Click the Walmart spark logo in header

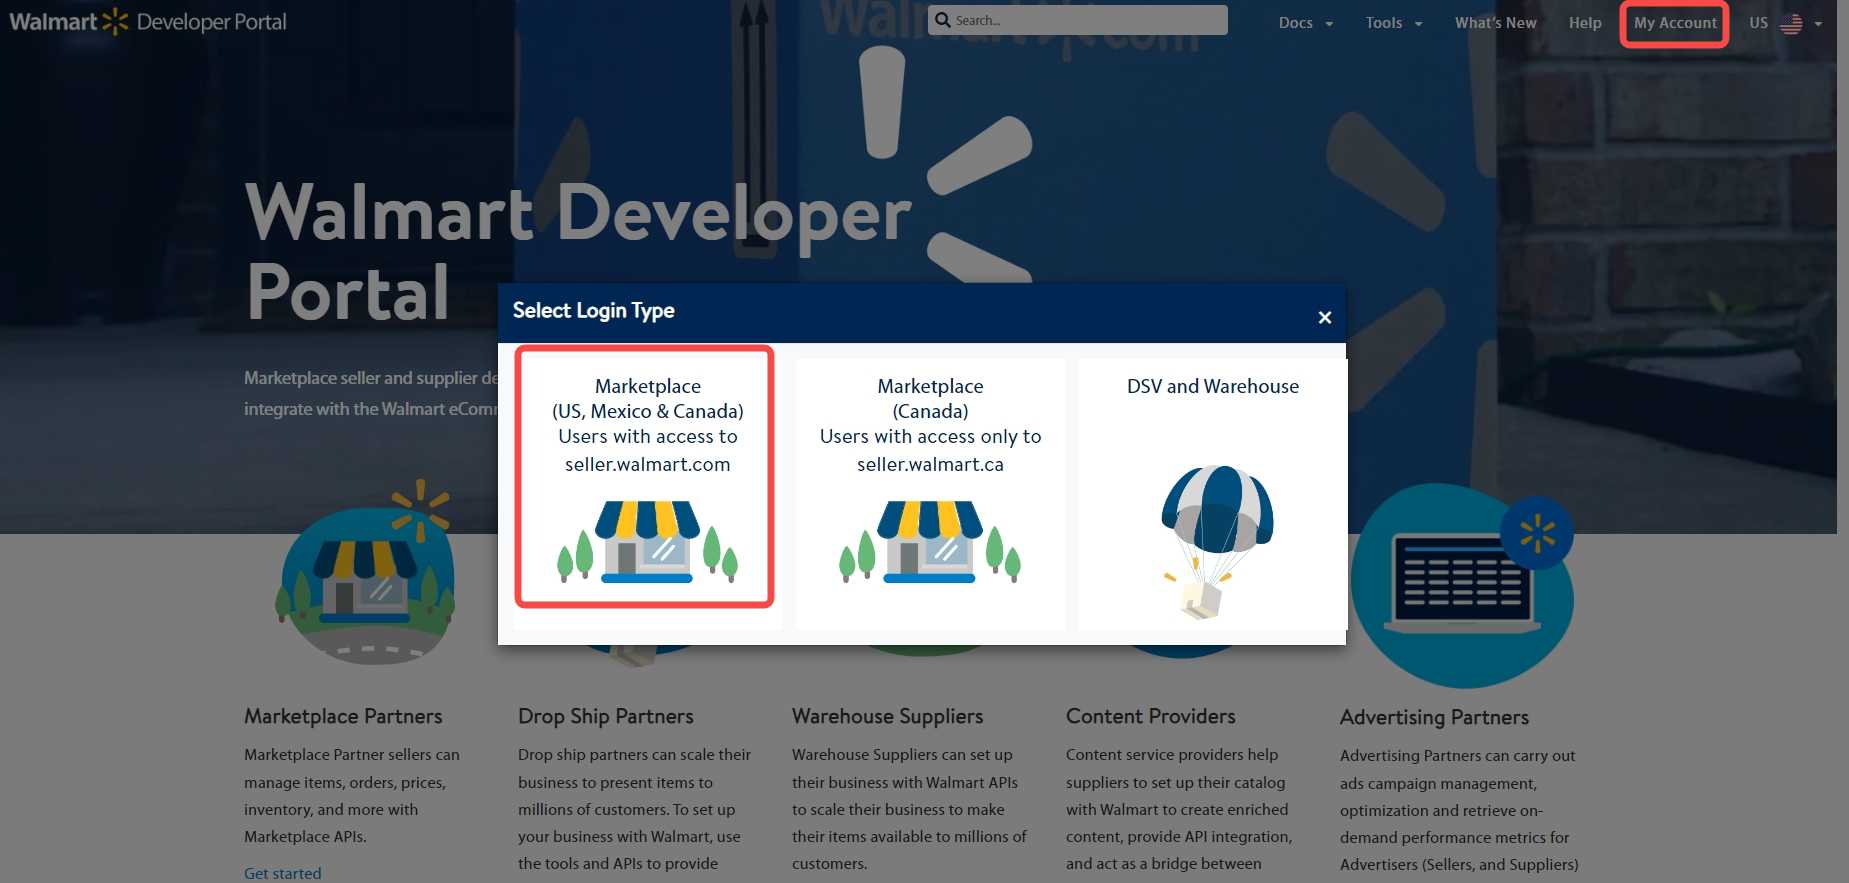coord(116,22)
